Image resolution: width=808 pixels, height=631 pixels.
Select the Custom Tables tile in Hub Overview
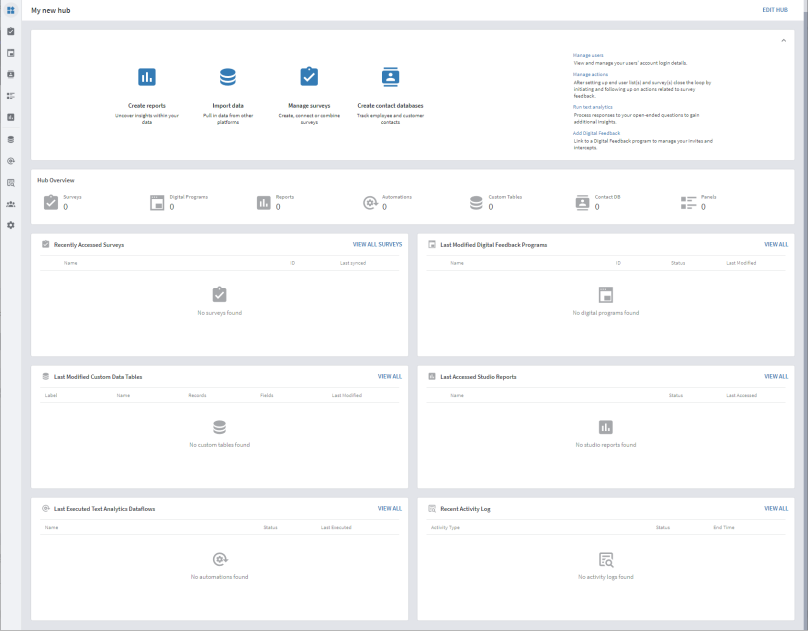tap(496, 202)
